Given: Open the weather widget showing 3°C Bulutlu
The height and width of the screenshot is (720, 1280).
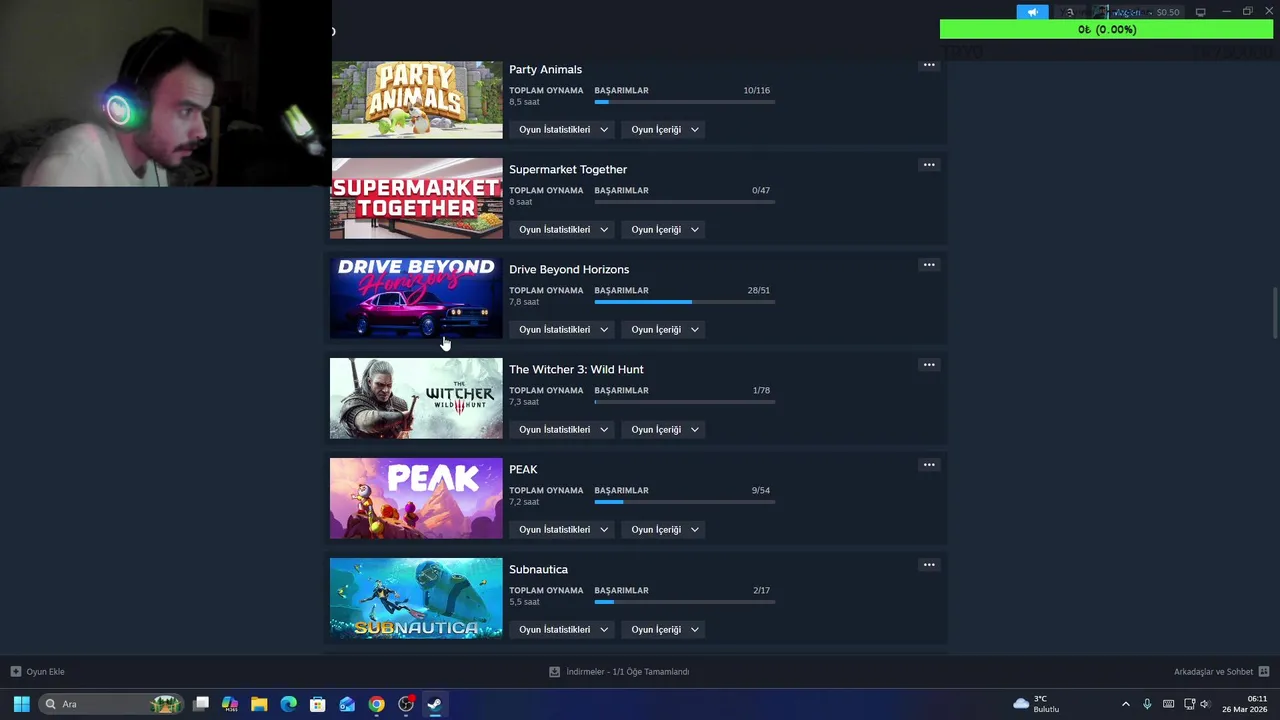Looking at the screenshot, I should [x=1036, y=704].
